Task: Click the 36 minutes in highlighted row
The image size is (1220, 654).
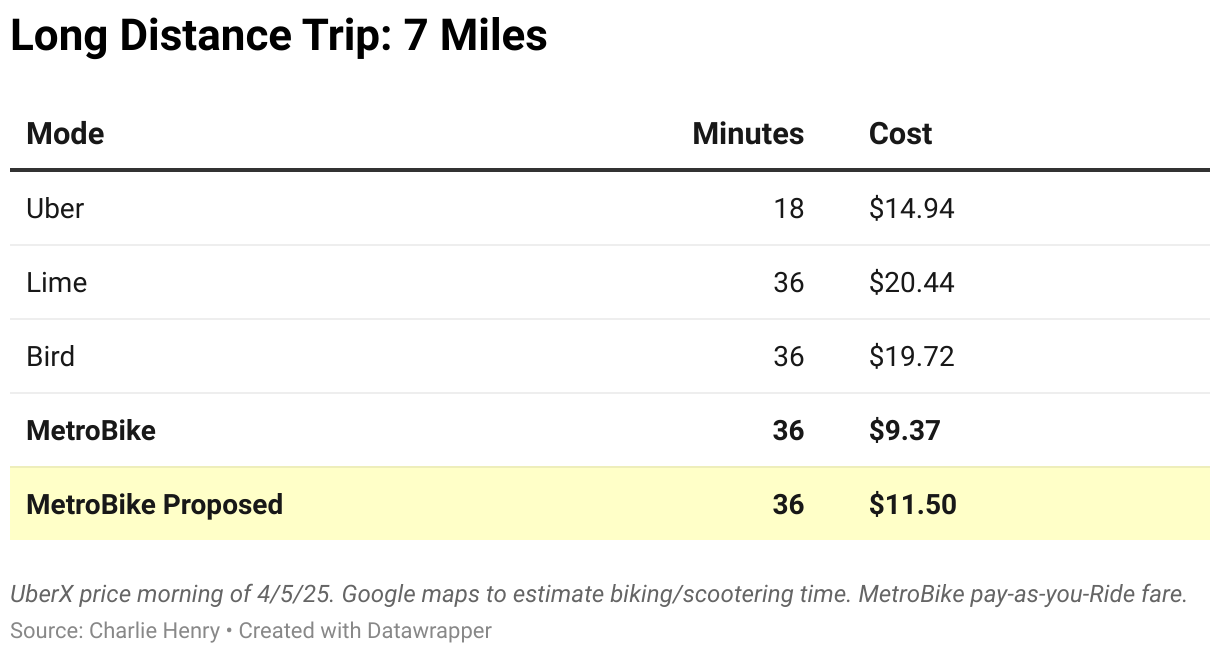Action: click(x=788, y=504)
